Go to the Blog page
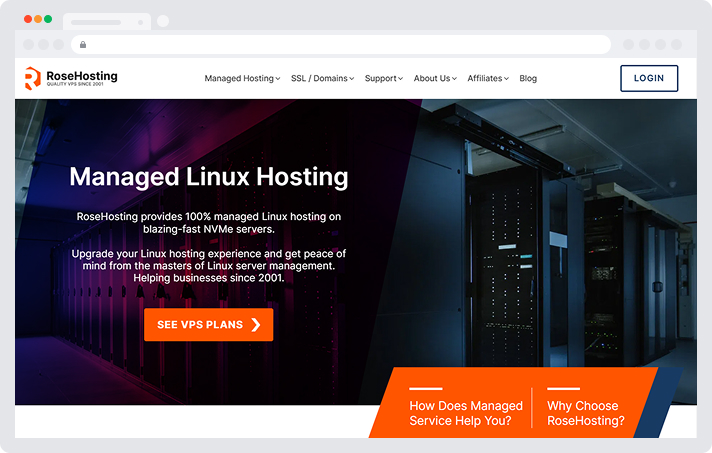The width and height of the screenshot is (712, 453). point(528,79)
